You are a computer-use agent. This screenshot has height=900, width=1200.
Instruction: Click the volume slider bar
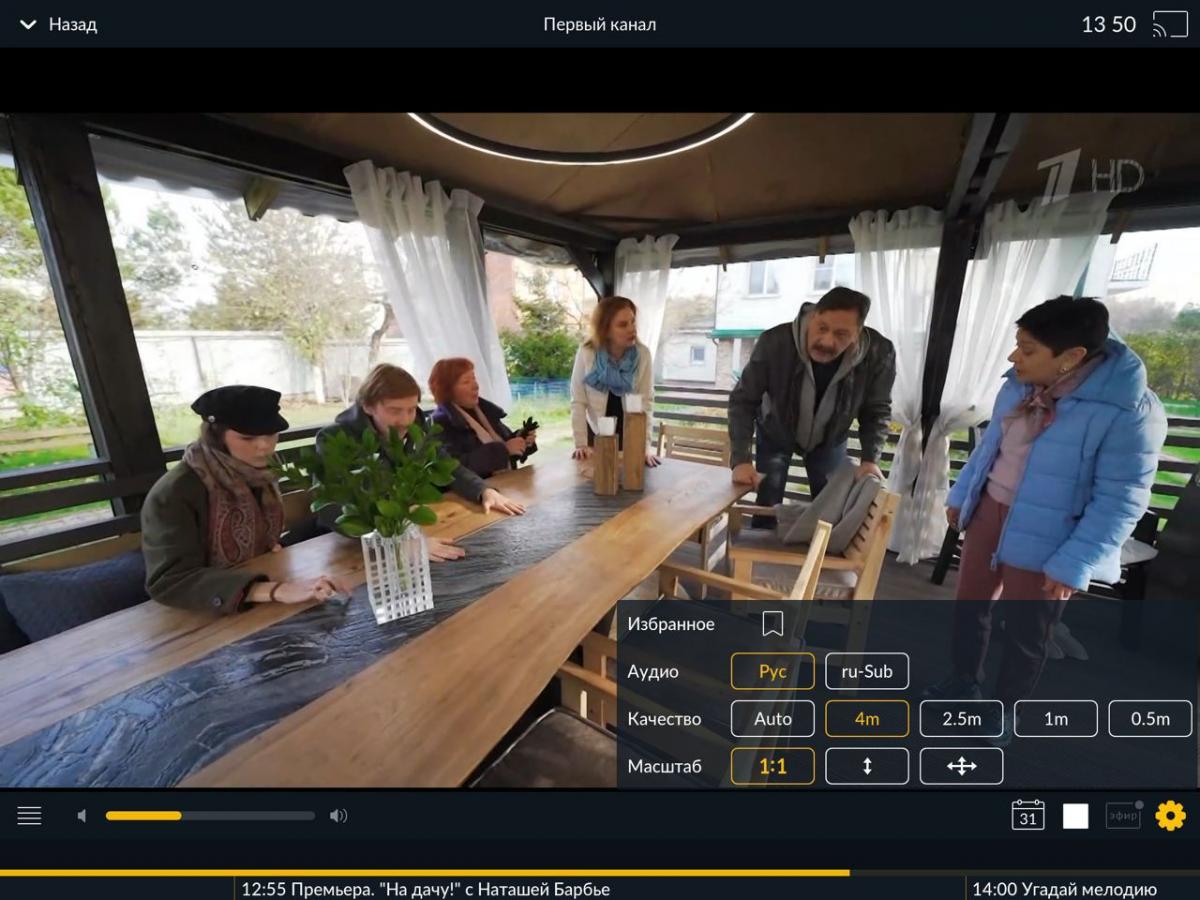pos(210,816)
